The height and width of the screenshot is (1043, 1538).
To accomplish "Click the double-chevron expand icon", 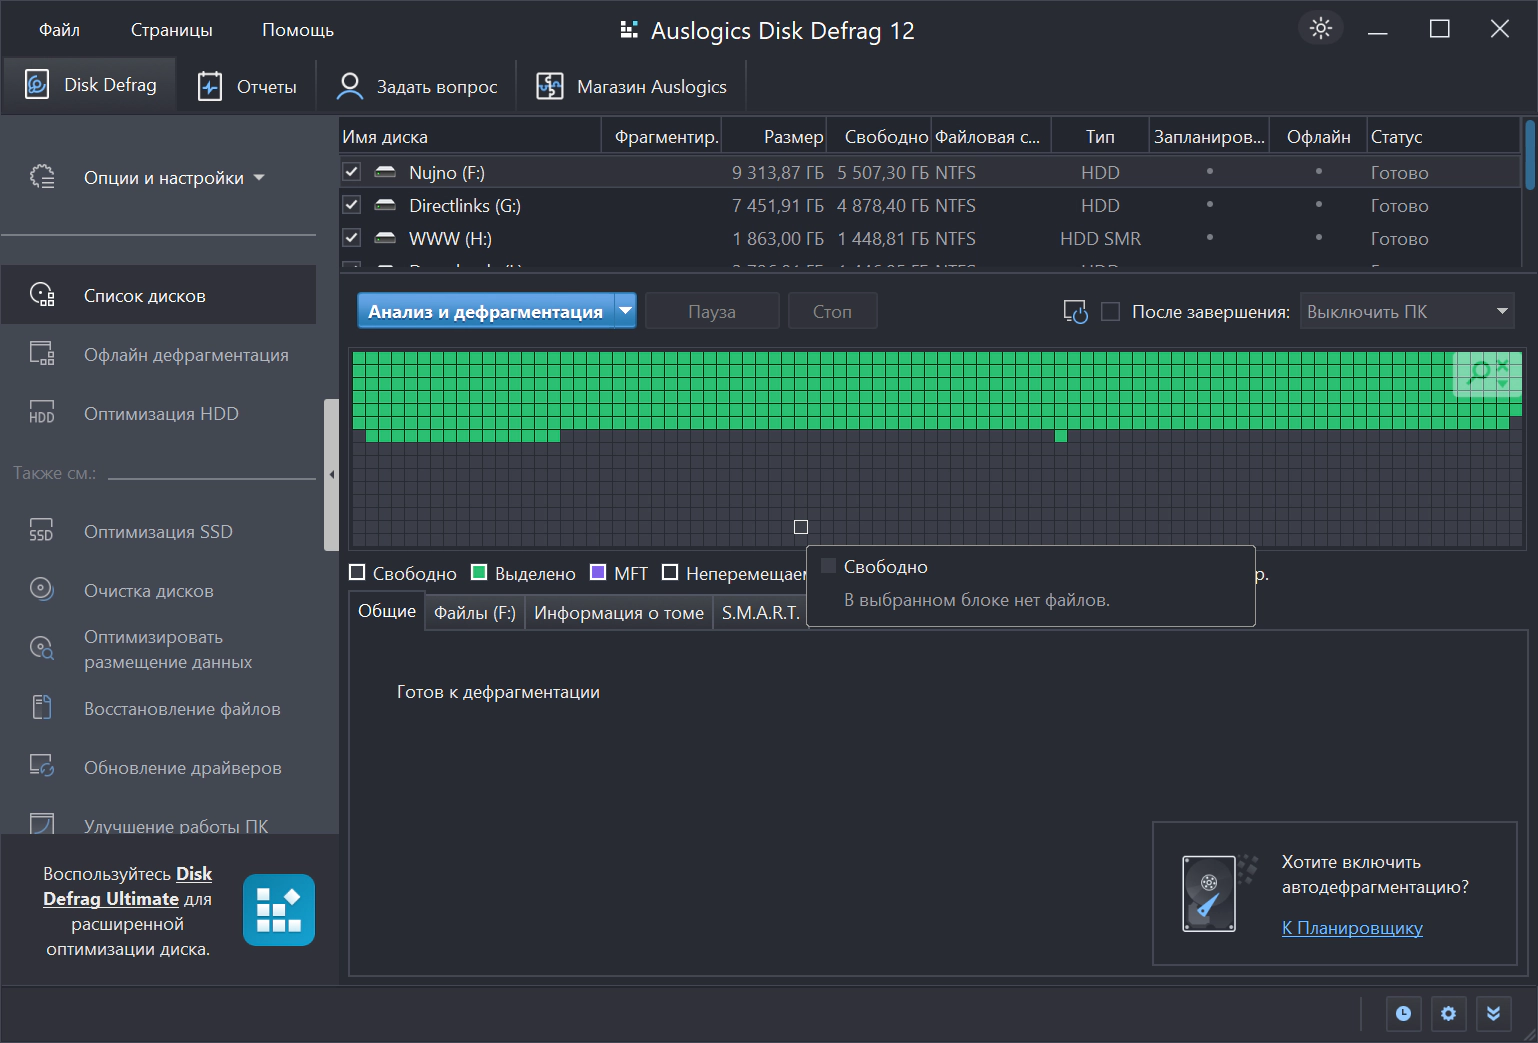I will pos(1493,1014).
